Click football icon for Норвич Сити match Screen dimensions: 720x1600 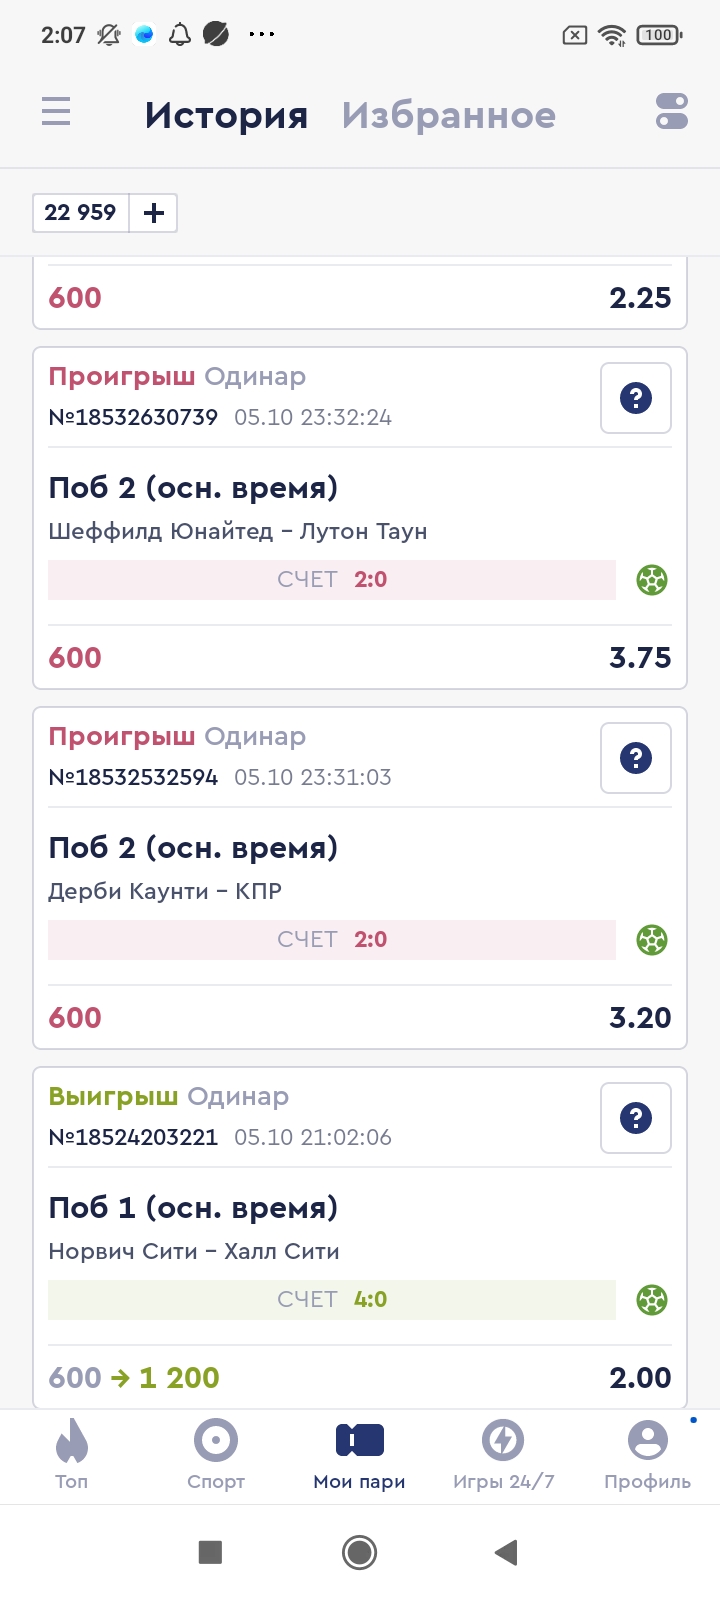652,1300
